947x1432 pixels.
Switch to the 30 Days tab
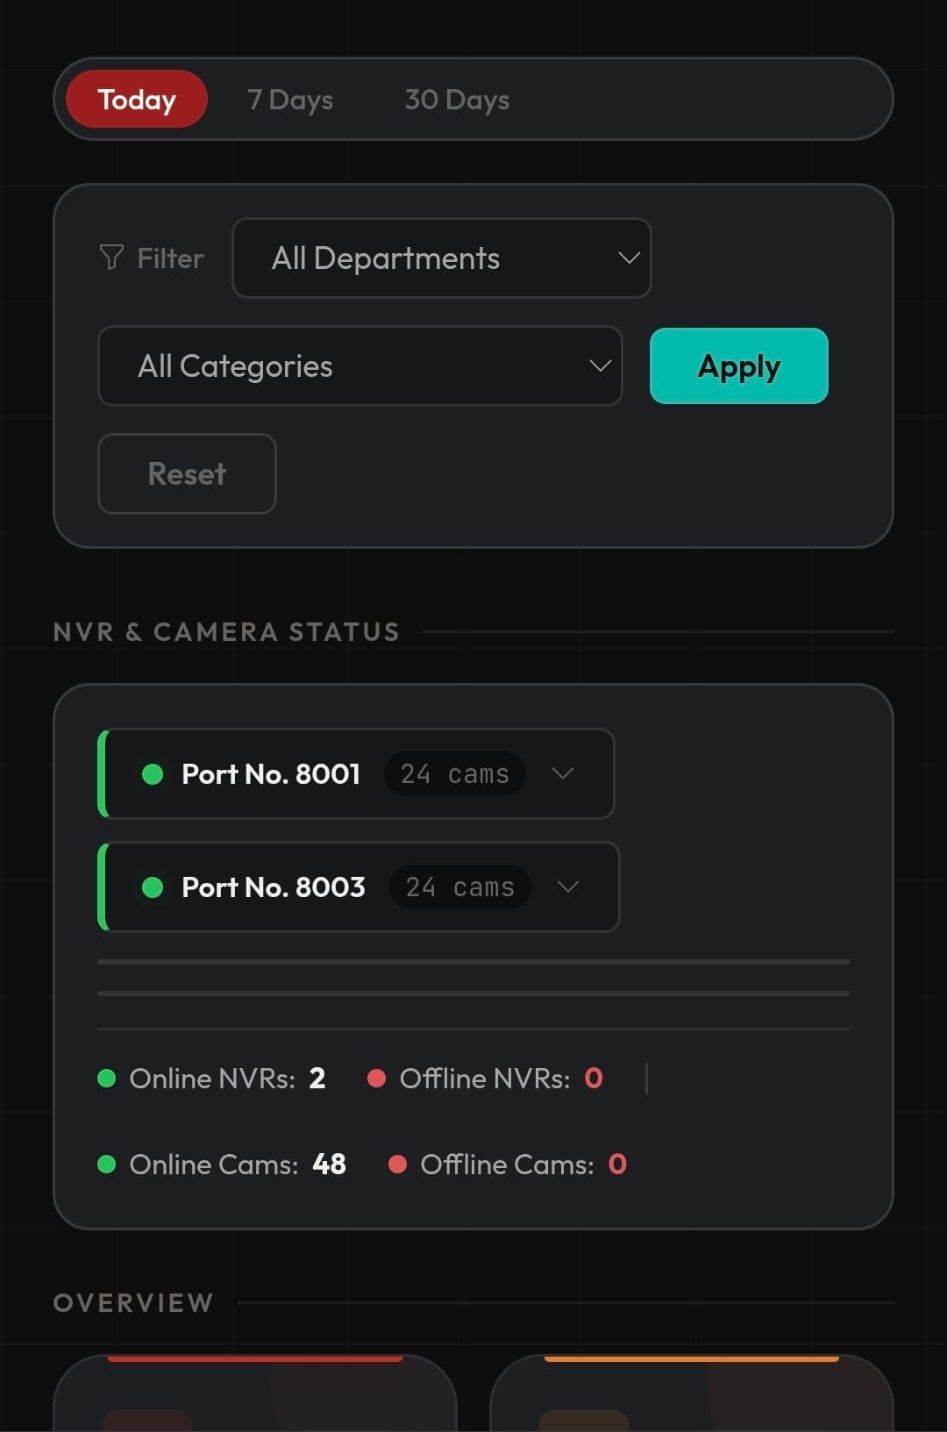coord(457,100)
